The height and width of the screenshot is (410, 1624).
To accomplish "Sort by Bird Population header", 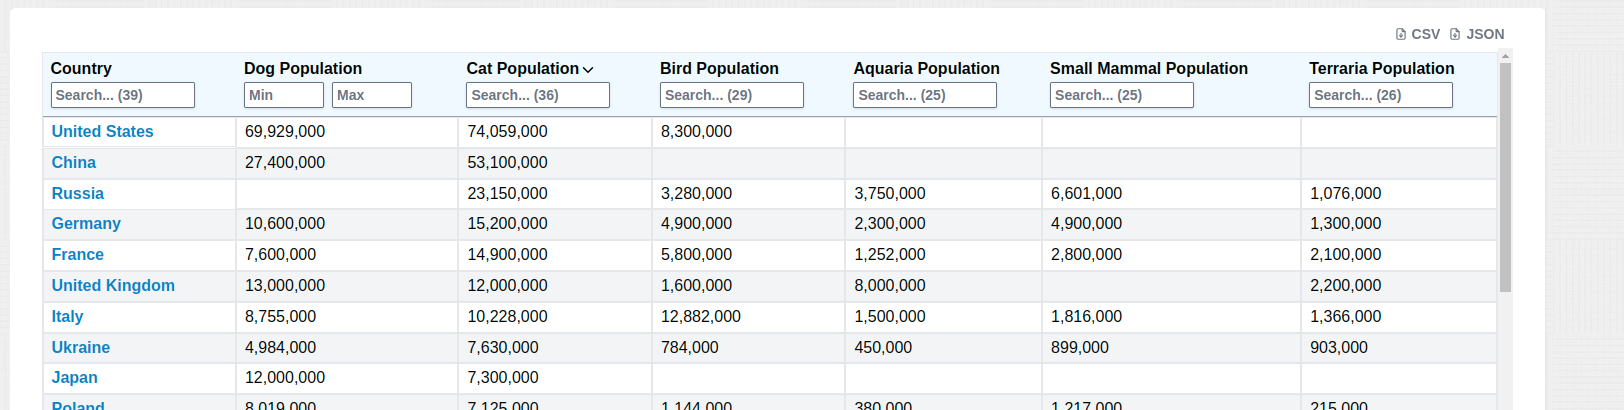I will click(x=719, y=68).
